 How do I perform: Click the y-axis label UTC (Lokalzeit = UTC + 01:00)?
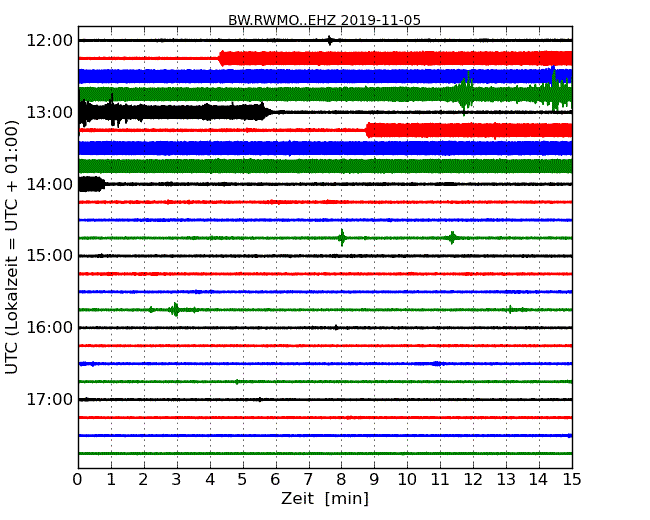12,247
